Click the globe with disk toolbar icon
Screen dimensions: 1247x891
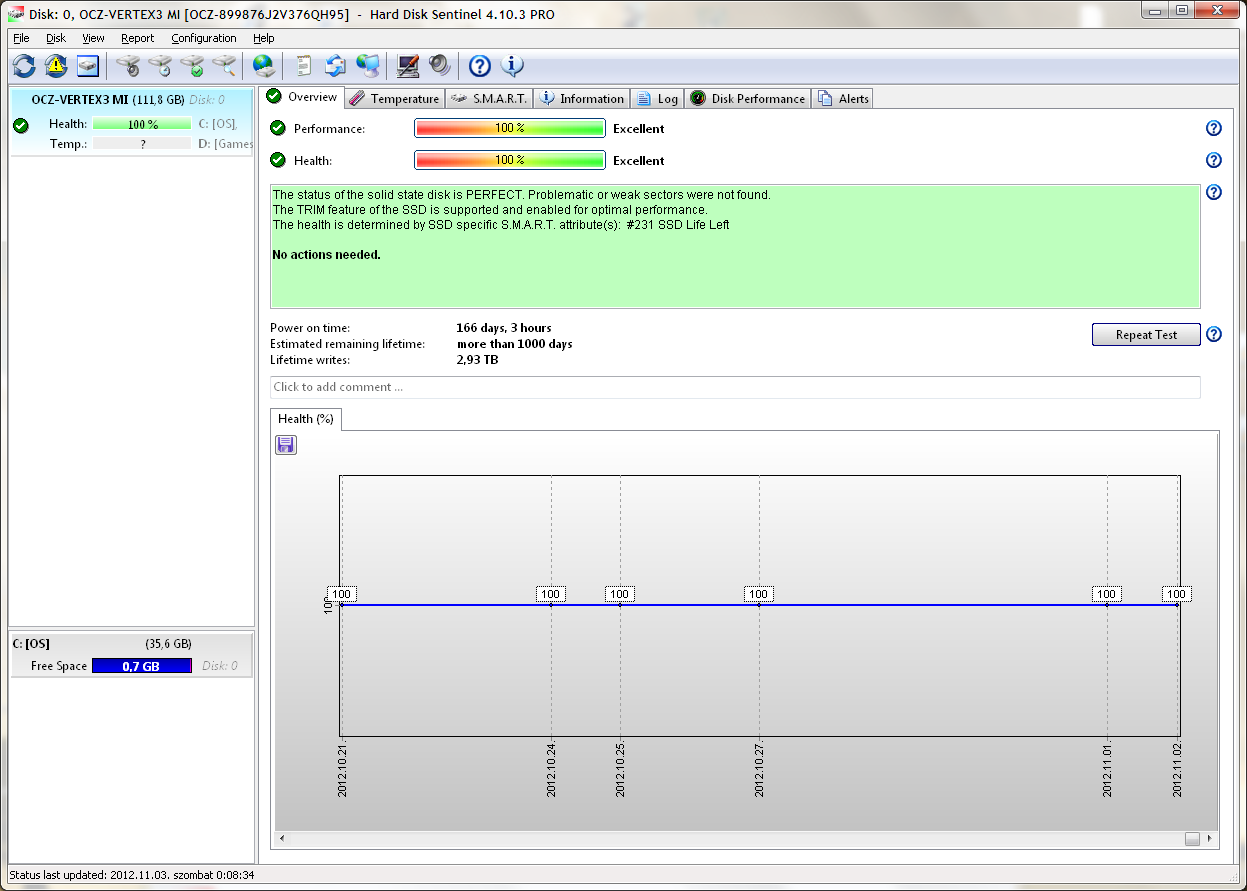pyautogui.click(x=264, y=67)
